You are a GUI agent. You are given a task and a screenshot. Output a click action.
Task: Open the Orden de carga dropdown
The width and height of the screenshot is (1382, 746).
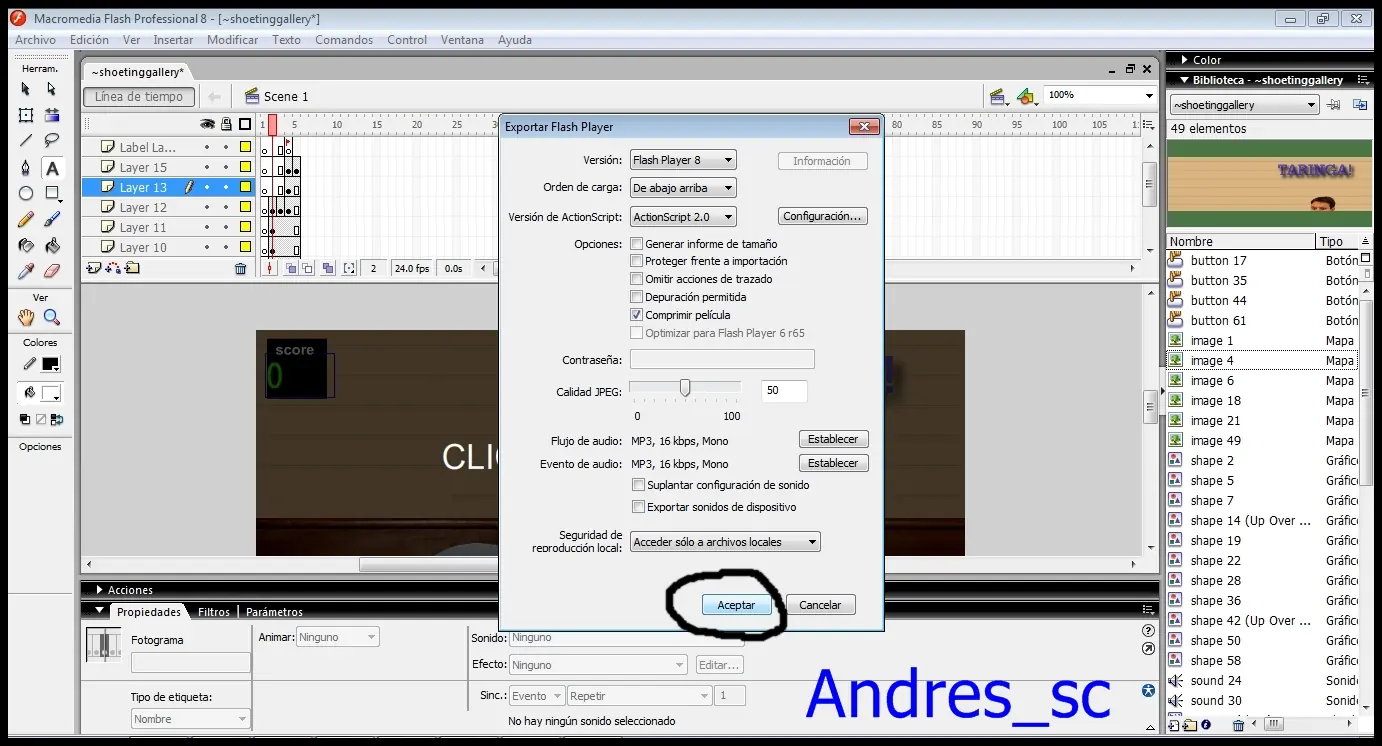pos(683,188)
